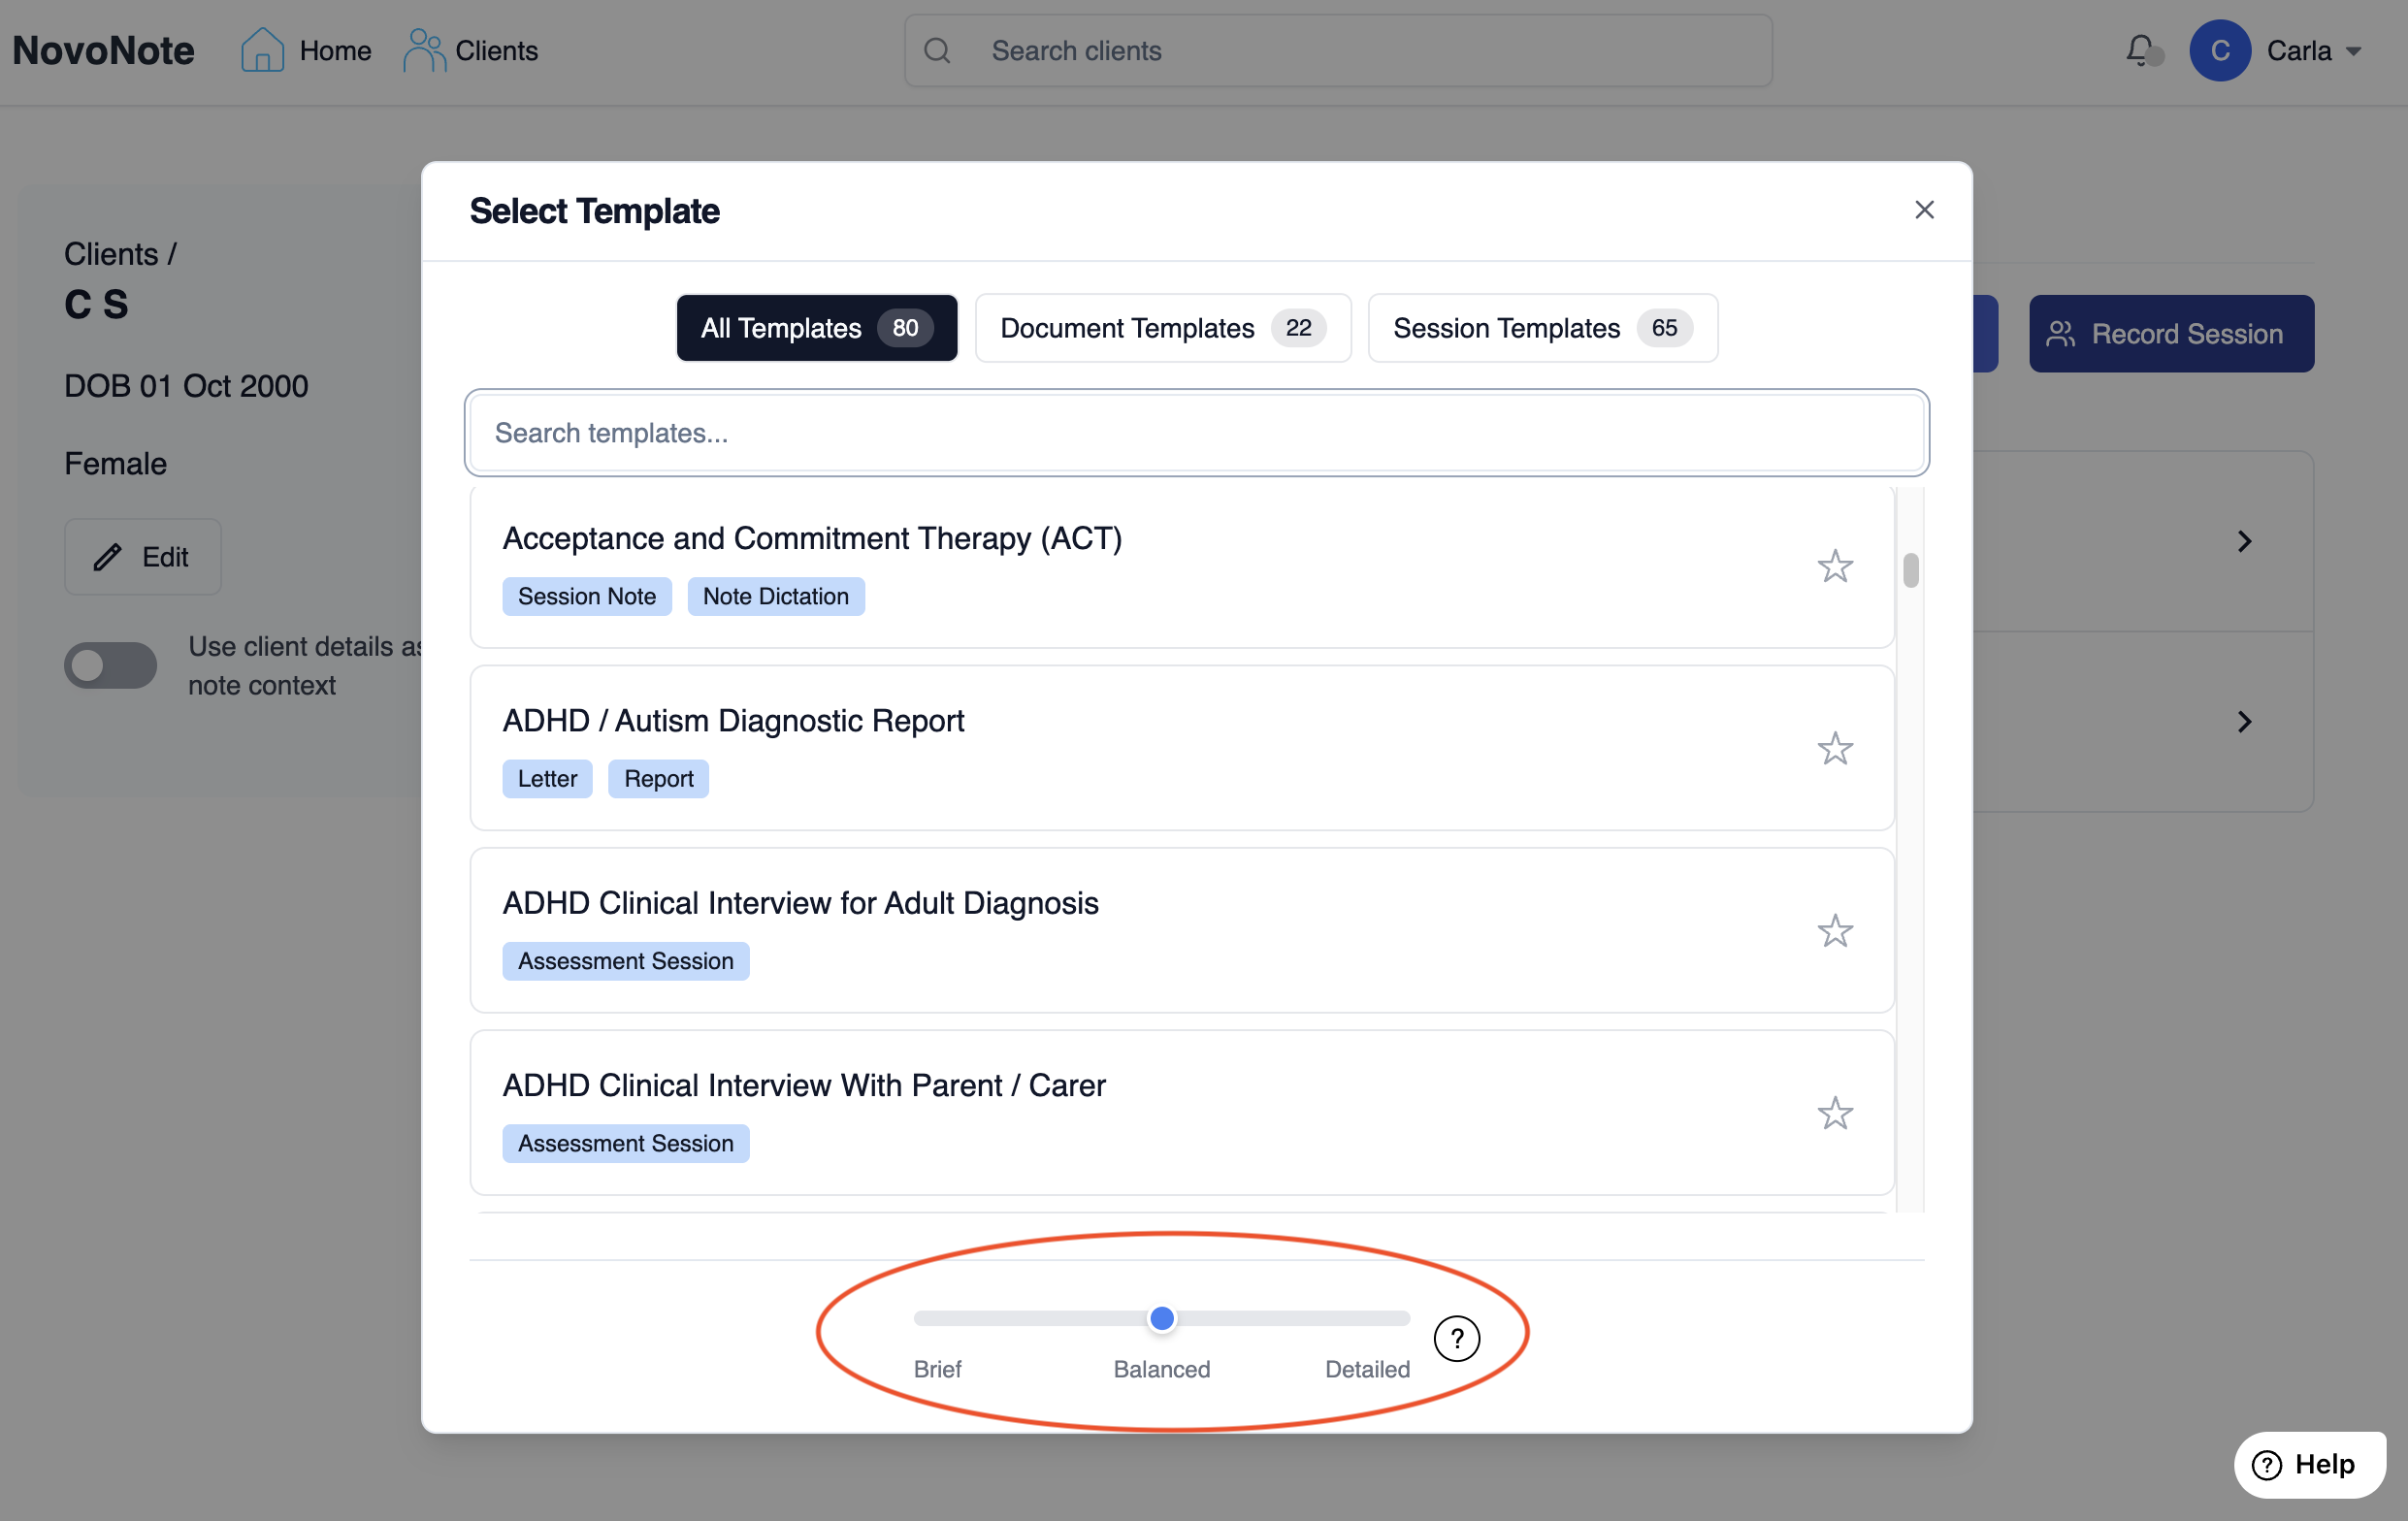
Task: Click the Clients people icon
Action: pyautogui.click(x=424, y=50)
